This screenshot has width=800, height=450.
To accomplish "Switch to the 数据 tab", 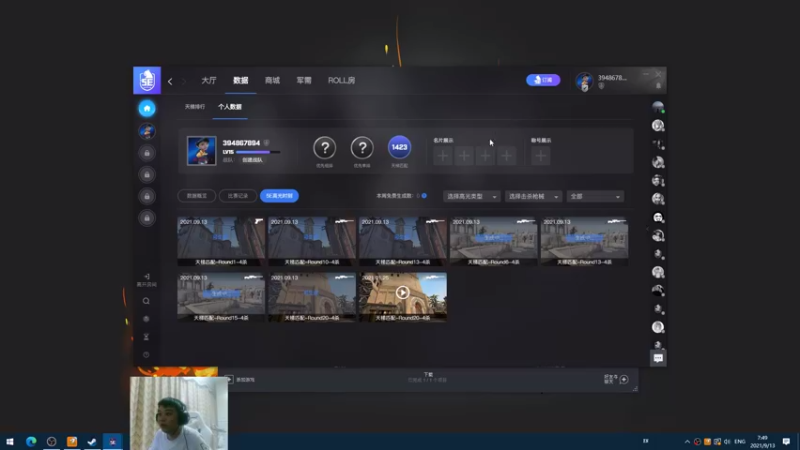I will tap(240, 81).
